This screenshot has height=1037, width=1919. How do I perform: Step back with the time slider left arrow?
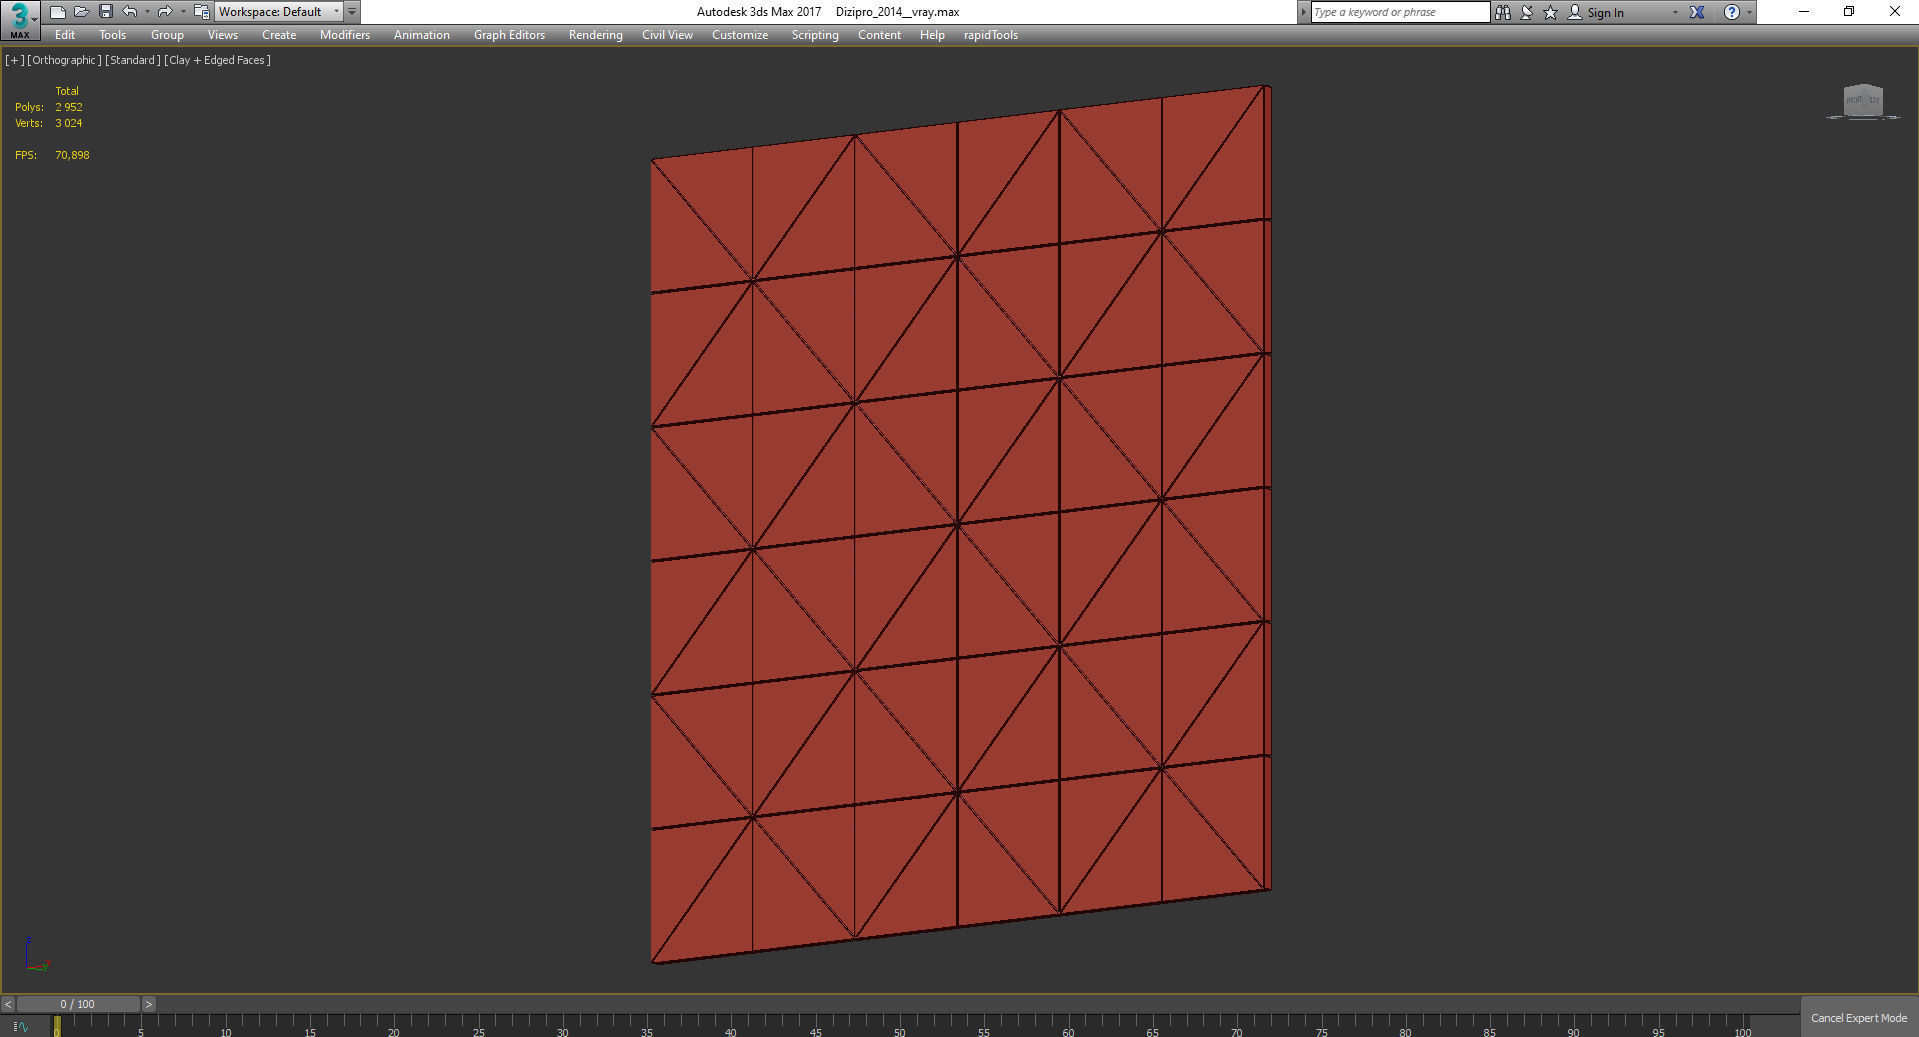pos(8,1004)
